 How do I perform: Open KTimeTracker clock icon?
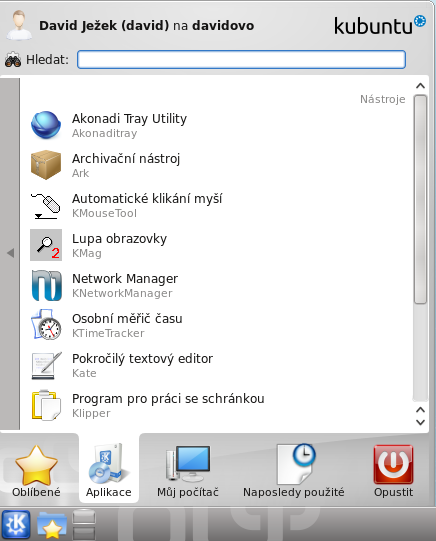pyautogui.click(x=46, y=325)
